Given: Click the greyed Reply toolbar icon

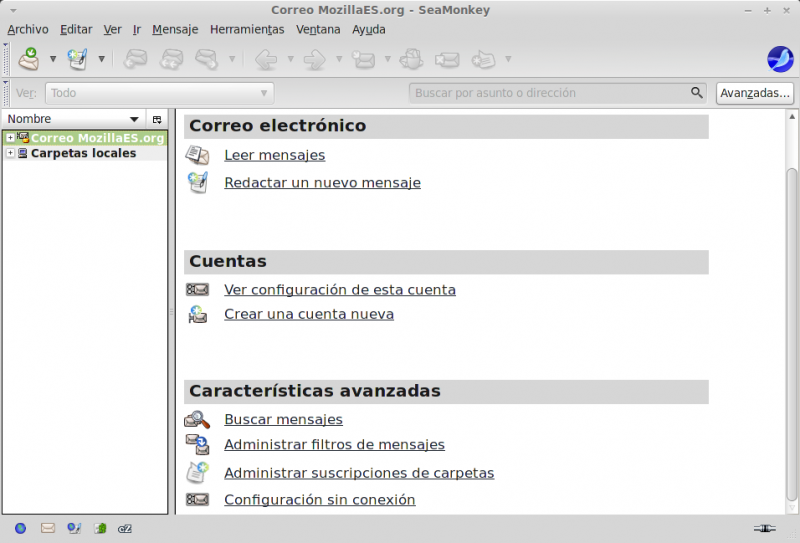Looking at the screenshot, I should point(136,59).
